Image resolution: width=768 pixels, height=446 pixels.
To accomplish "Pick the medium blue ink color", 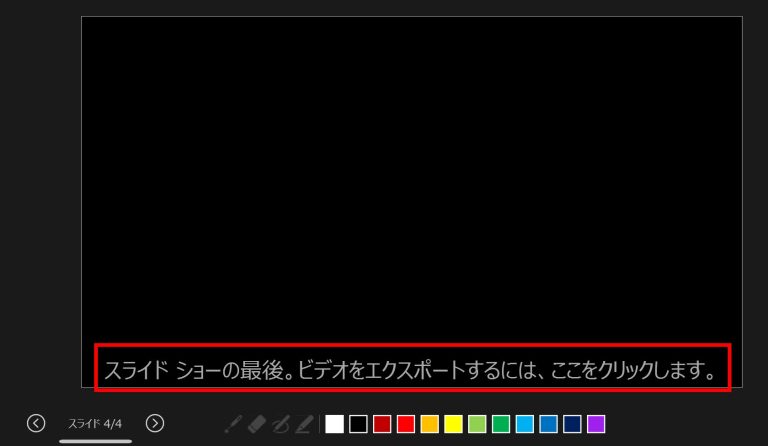I will (x=549, y=424).
